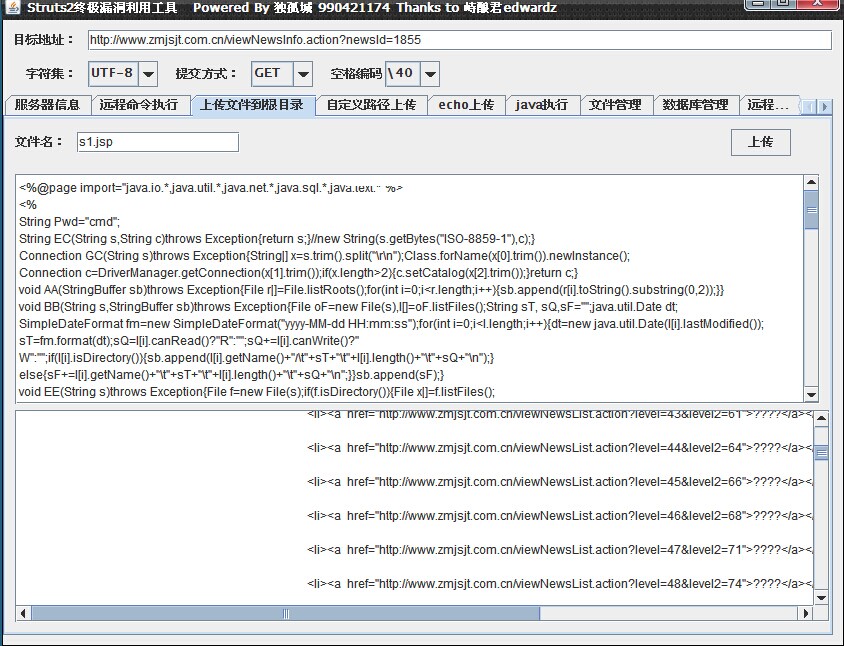Viewport: 844px width, 646px height.
Task: Click the <%@page import line in code
Action: pos(211,188)
